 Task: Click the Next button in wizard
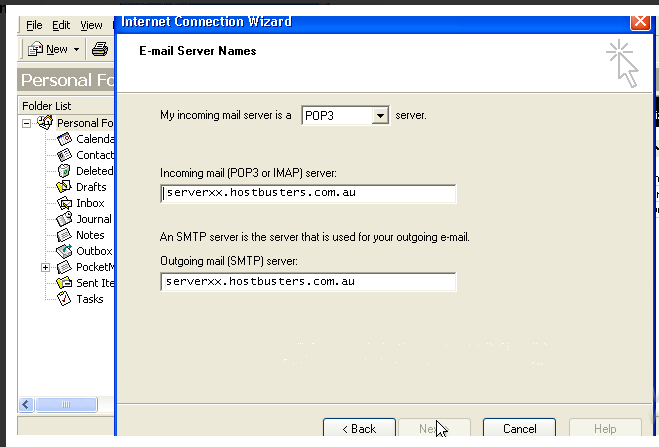(x=434, y=428)
